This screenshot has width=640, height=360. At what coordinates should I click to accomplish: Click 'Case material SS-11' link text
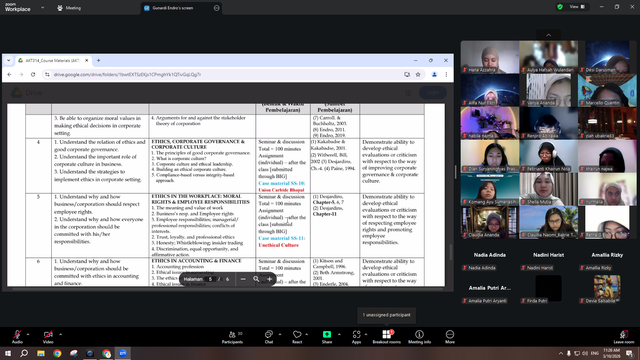281,238
